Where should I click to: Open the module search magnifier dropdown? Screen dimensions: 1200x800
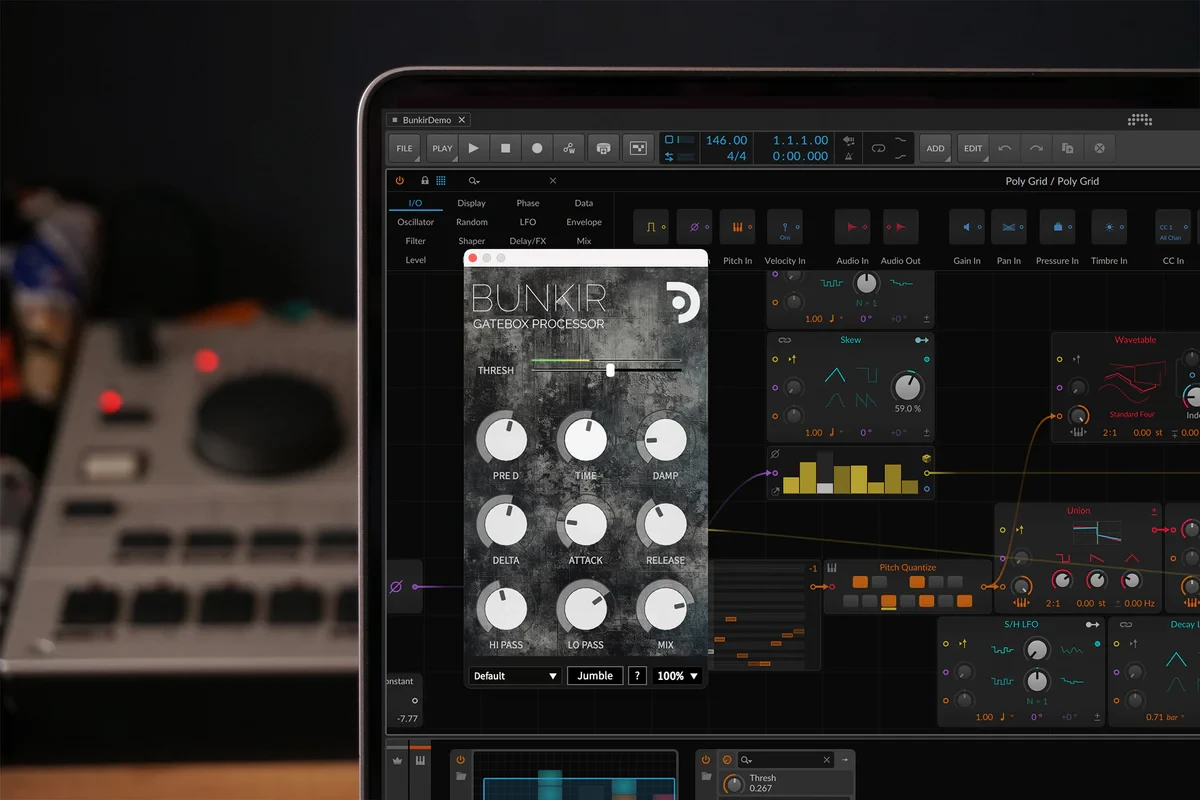(x=474, y=181)
